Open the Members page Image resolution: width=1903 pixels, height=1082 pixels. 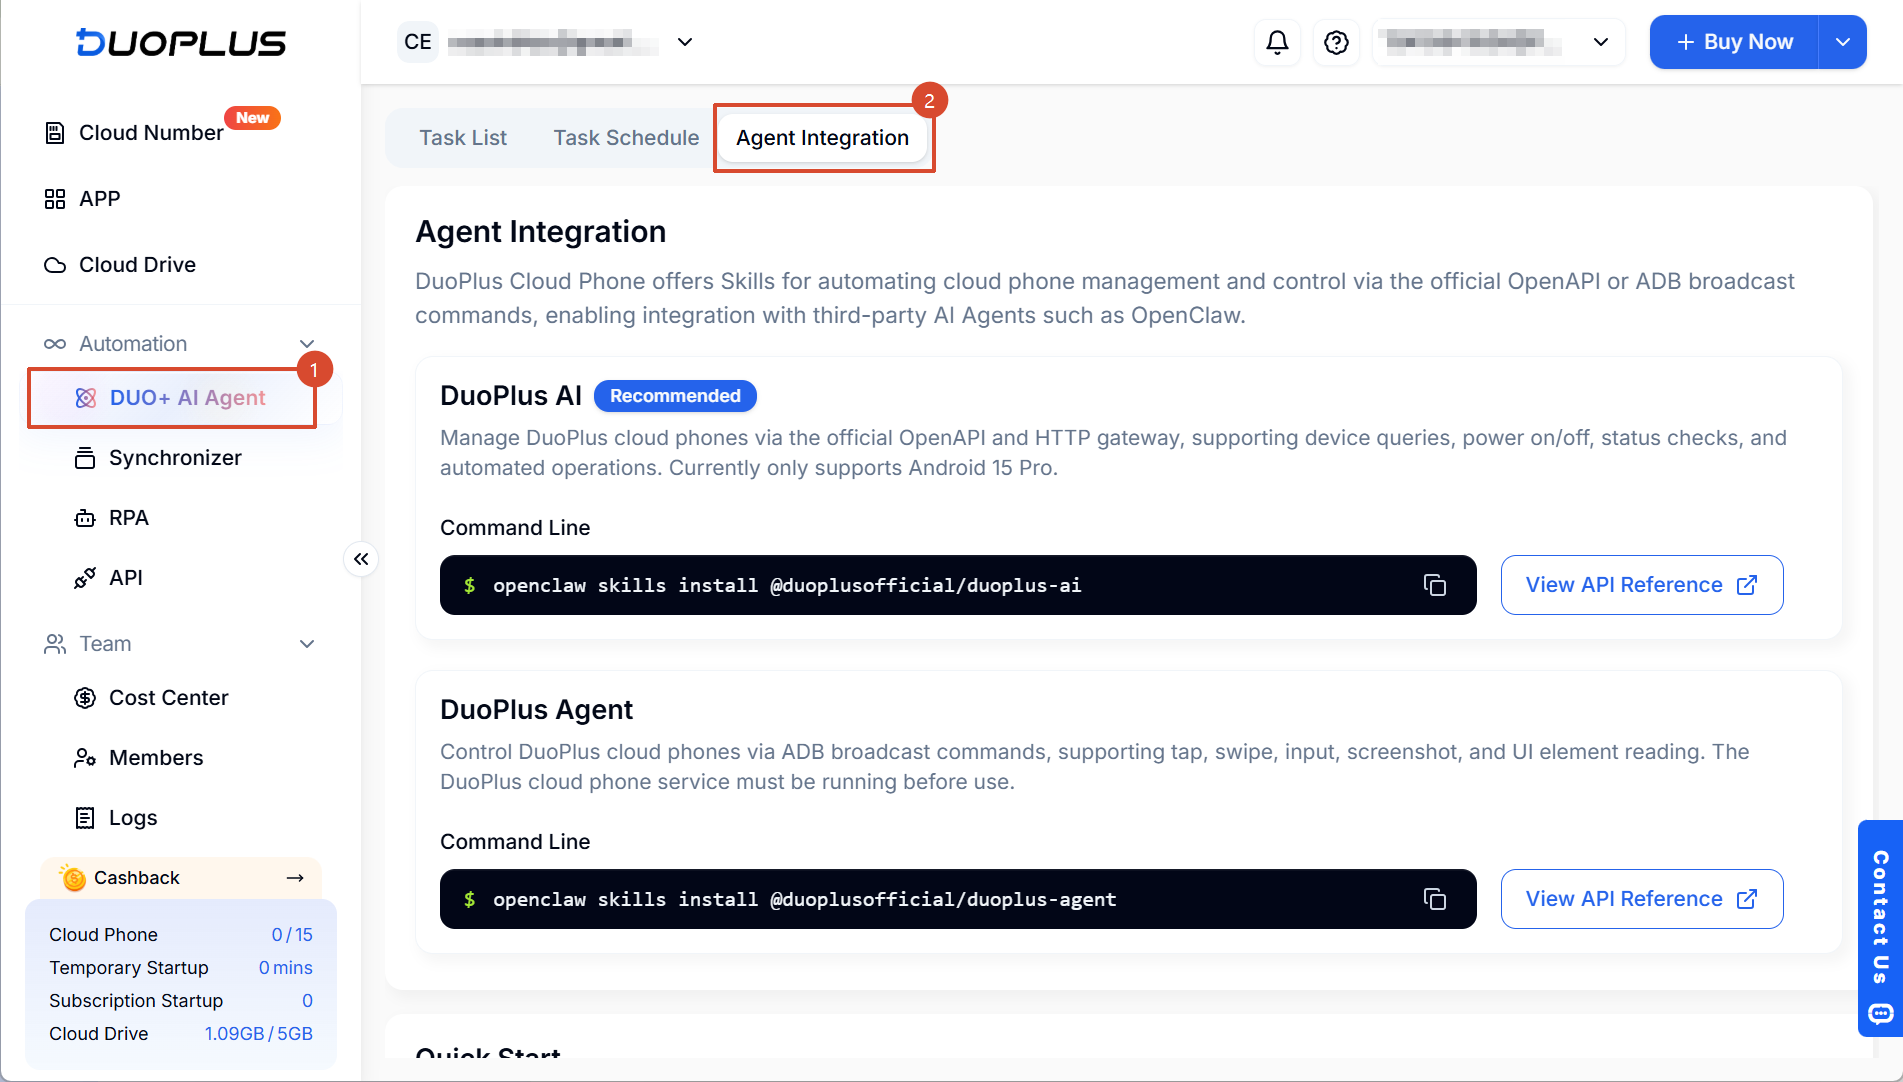[x=156, y=758]
